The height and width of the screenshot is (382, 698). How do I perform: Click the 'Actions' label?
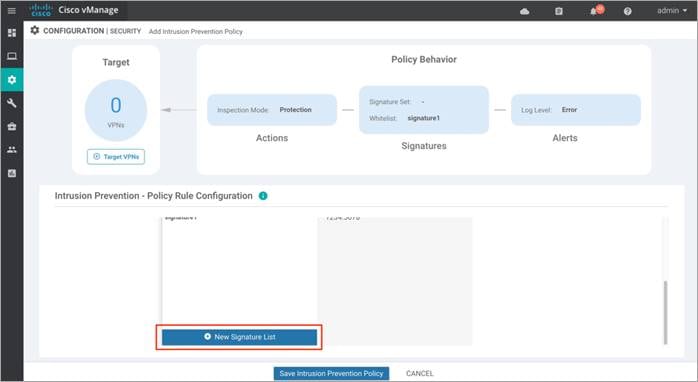coord(272,138)
